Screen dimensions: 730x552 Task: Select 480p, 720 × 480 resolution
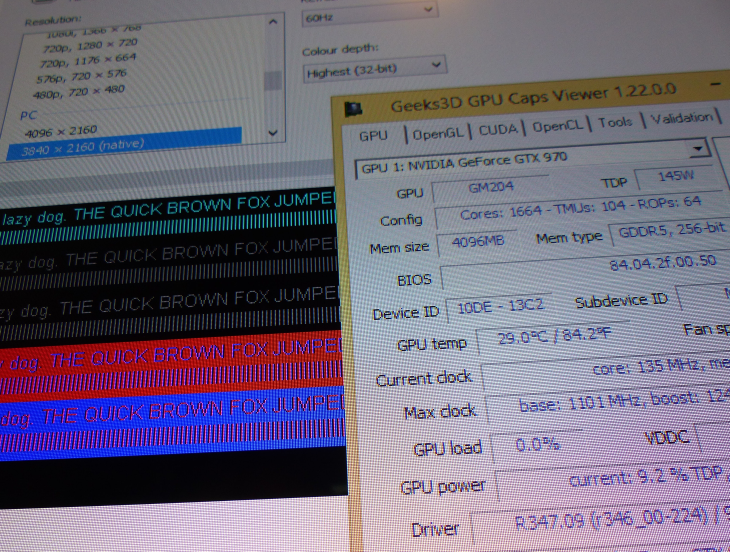click(x=79, y=92)
